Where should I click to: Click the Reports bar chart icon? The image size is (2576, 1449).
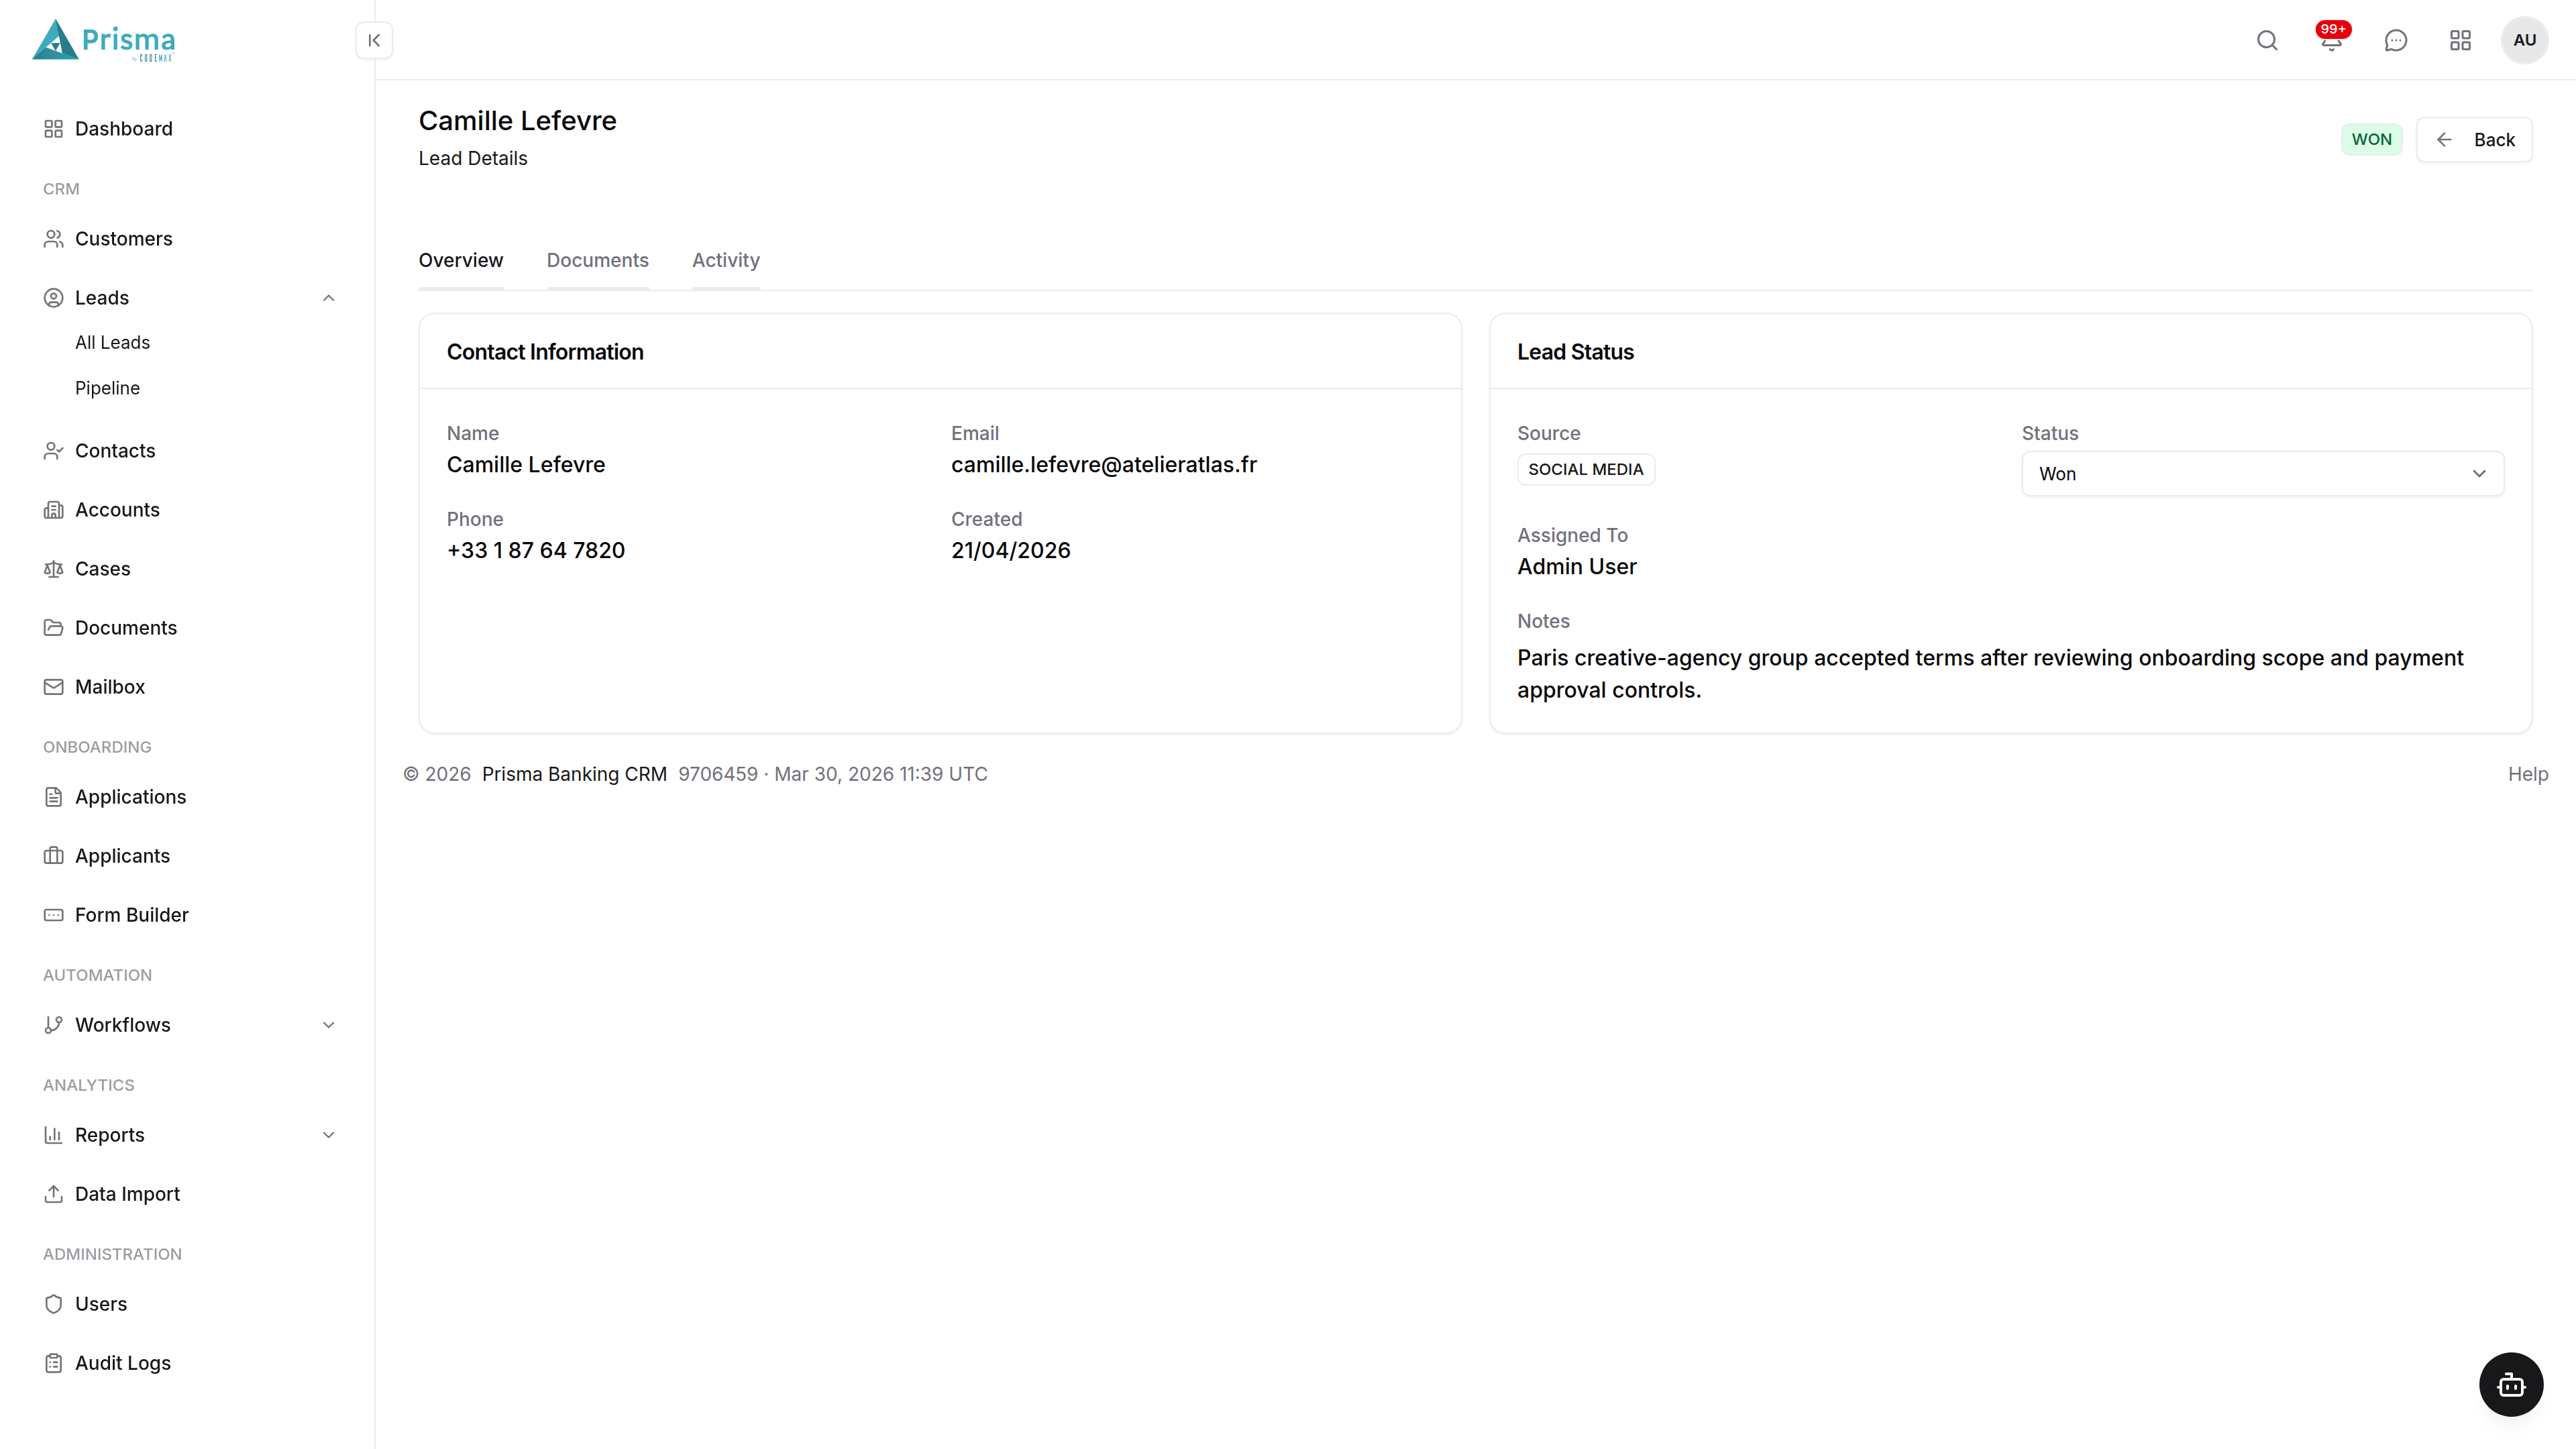54,1135
